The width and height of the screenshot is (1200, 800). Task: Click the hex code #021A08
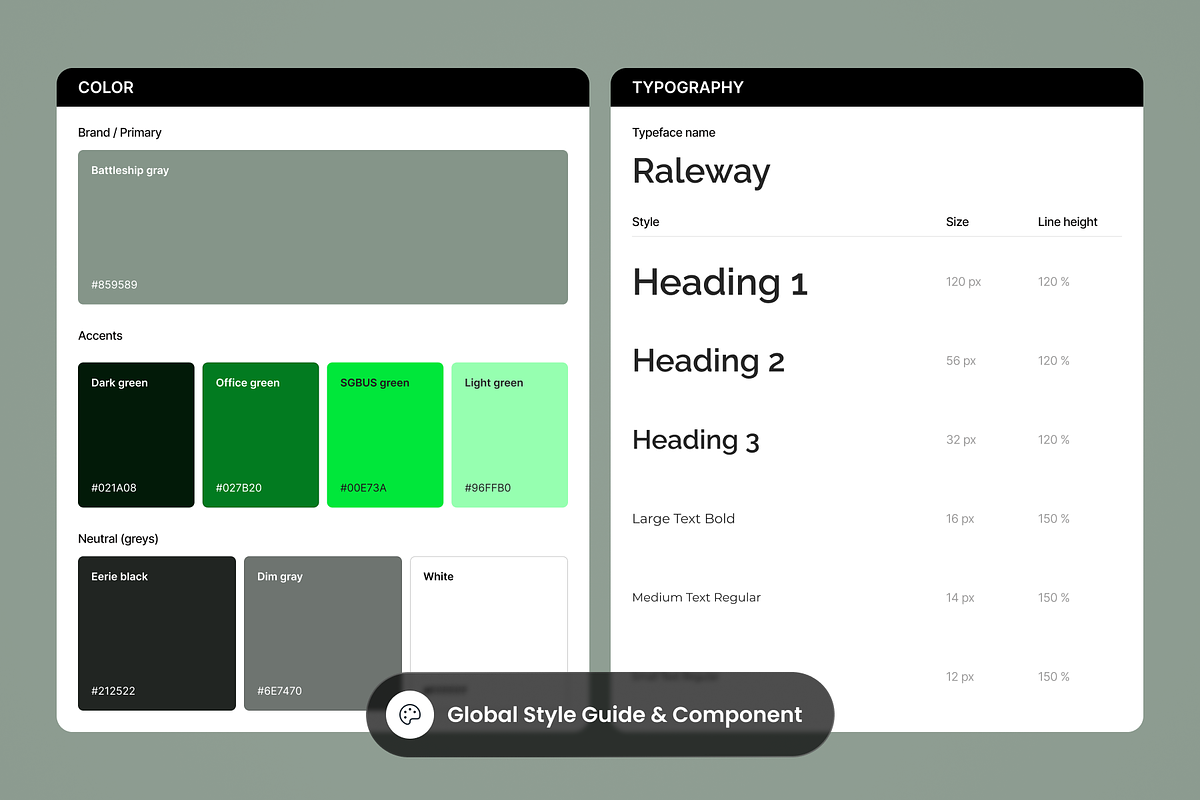pyautogui.click(x=114, y=488)
